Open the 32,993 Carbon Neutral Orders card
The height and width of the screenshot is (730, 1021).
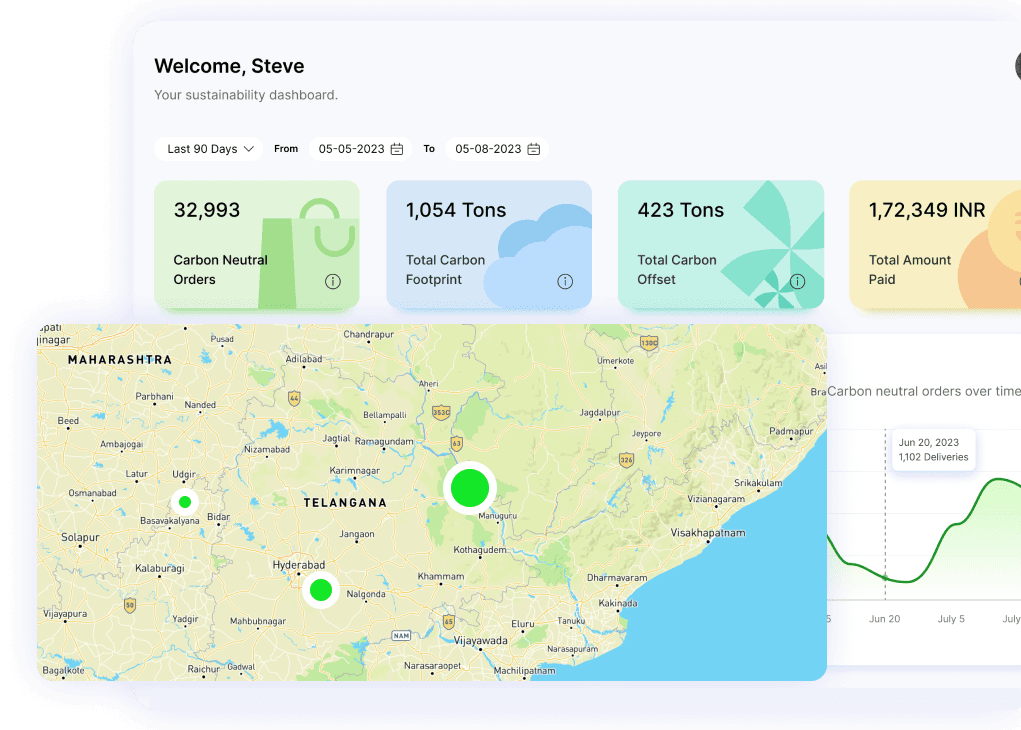(x=257, y=245)
